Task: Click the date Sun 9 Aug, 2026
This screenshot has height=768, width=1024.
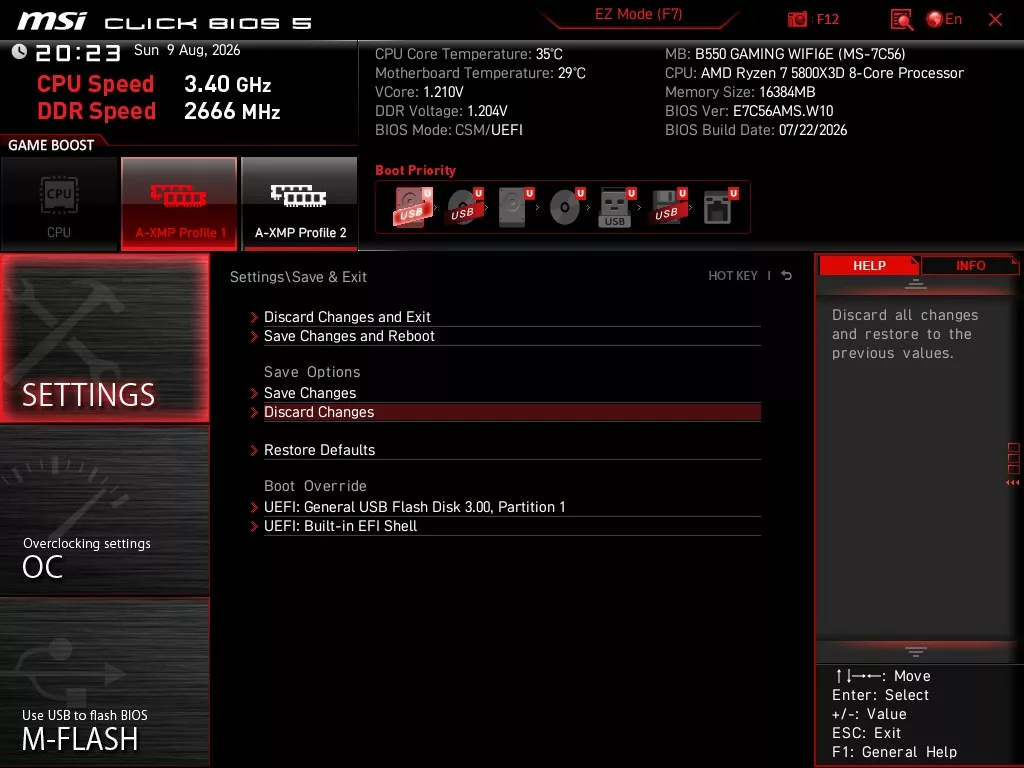Action: (187, 50)
